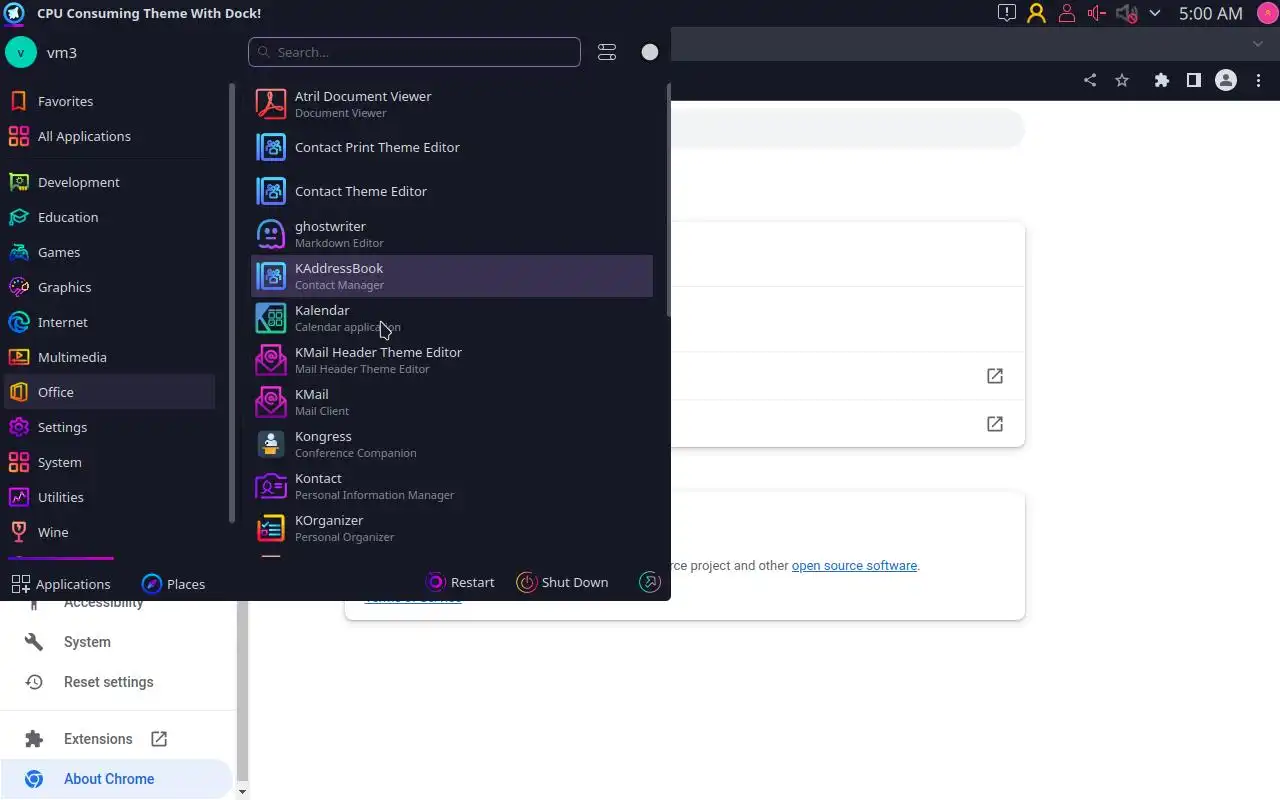
Task: Click the Shut Down button
Action: [x=563, y=582]
